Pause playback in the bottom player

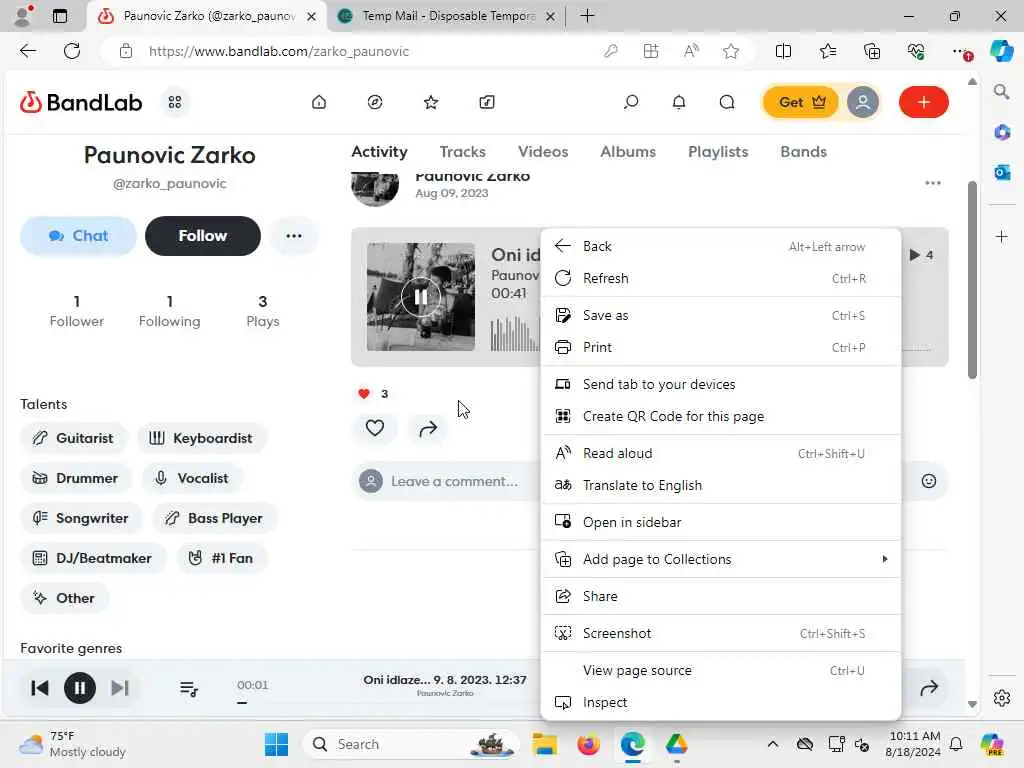pyautogui.click(x=80, y=688)
